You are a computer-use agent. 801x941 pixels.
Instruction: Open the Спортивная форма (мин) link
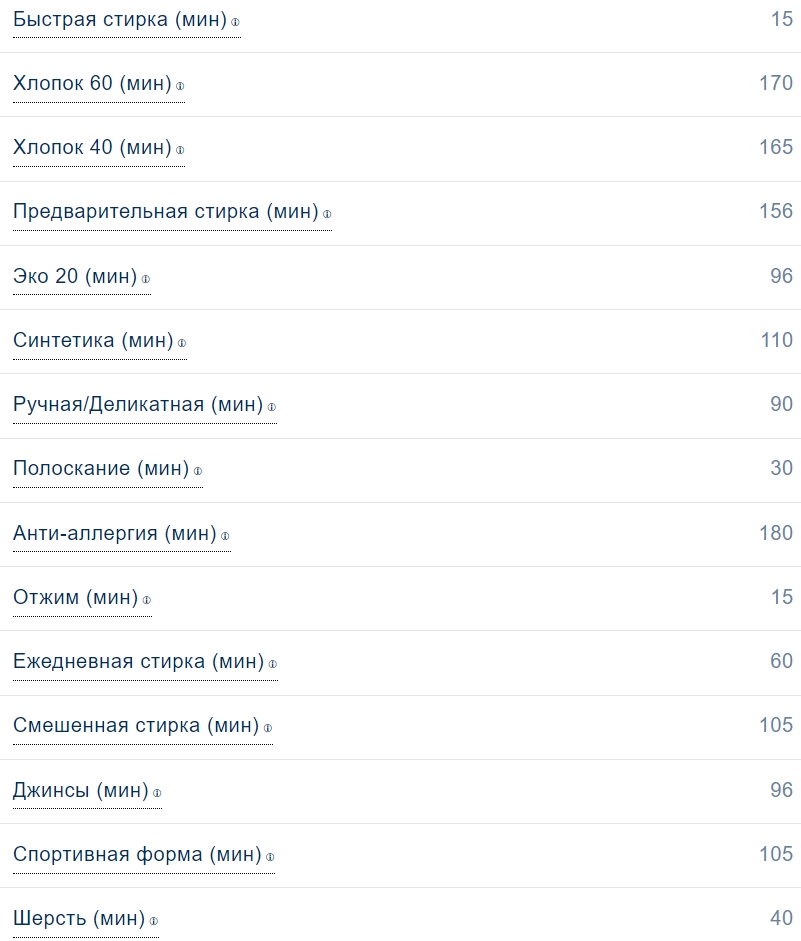137,854
